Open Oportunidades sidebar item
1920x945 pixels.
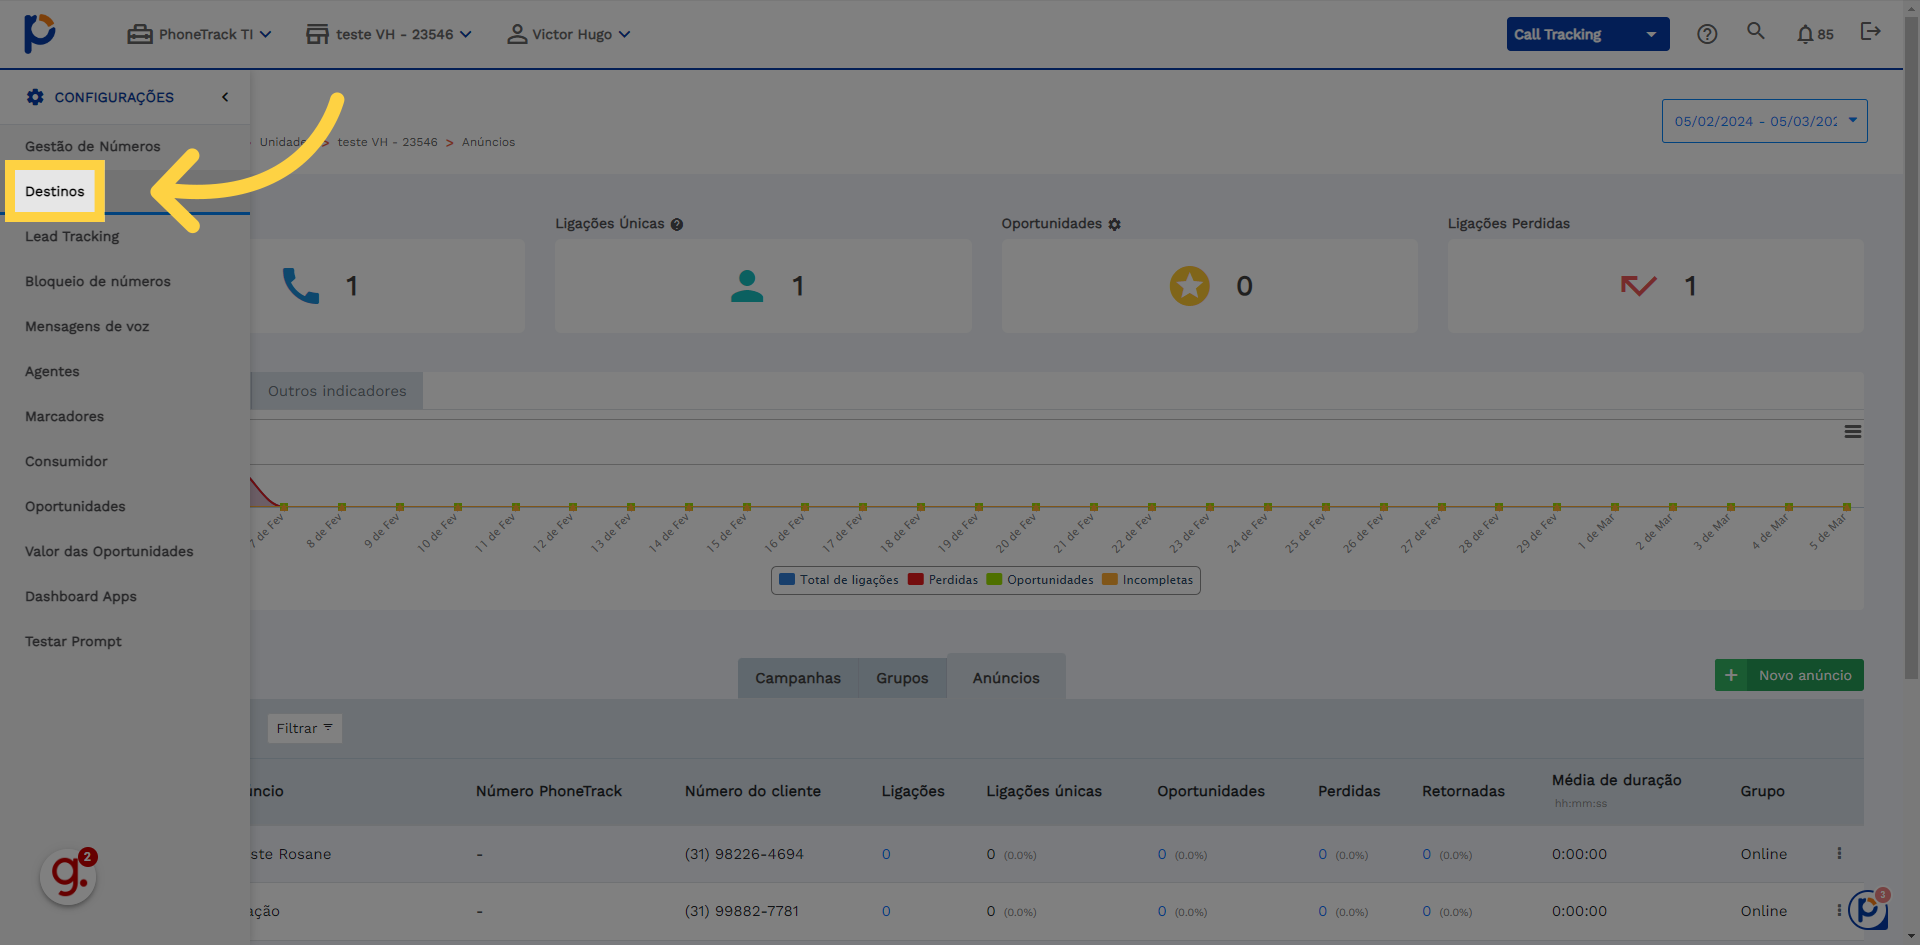point(75,506)
